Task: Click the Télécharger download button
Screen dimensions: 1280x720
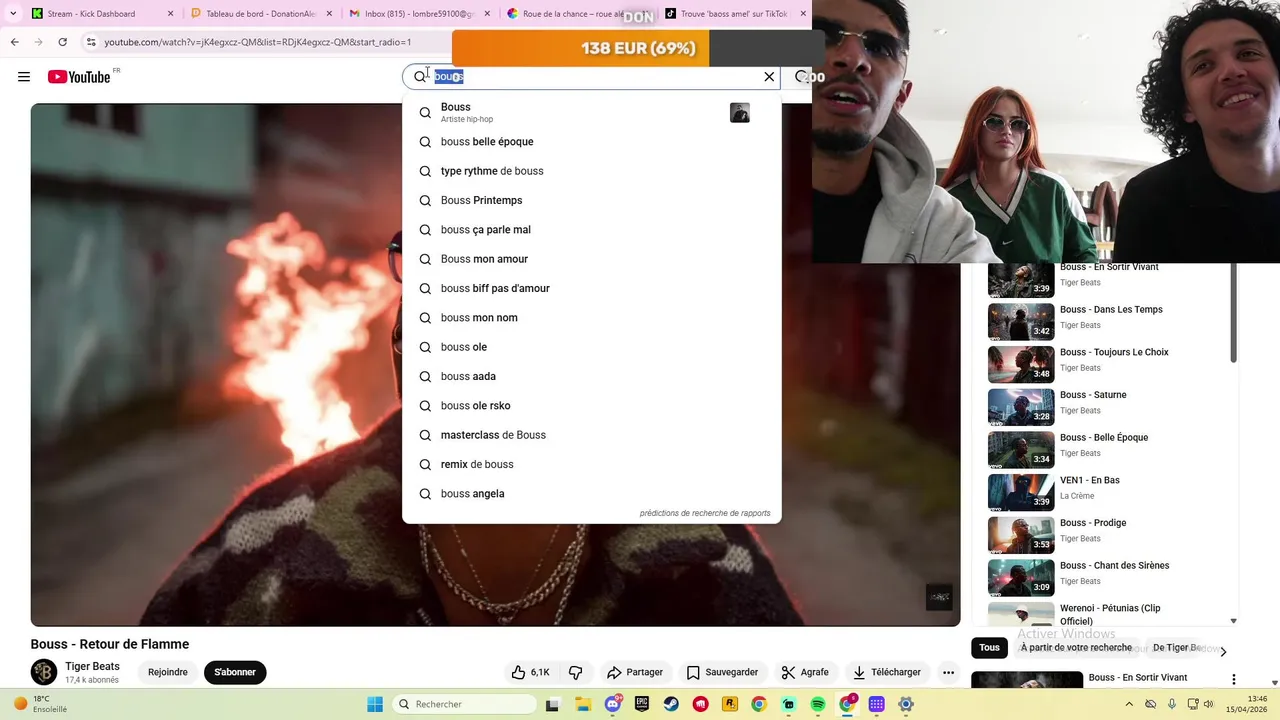Action: (x=887, y=672)
